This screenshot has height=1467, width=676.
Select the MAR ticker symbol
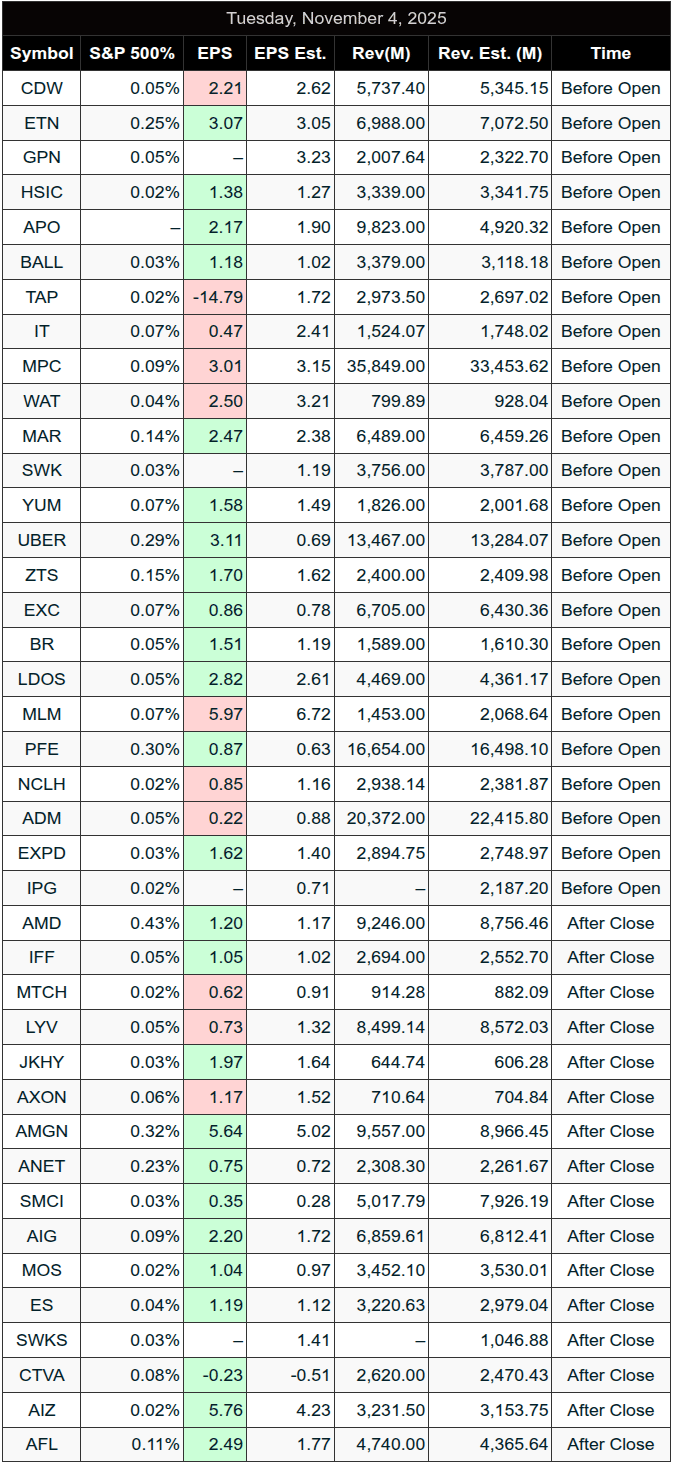[x=42, y=436]
